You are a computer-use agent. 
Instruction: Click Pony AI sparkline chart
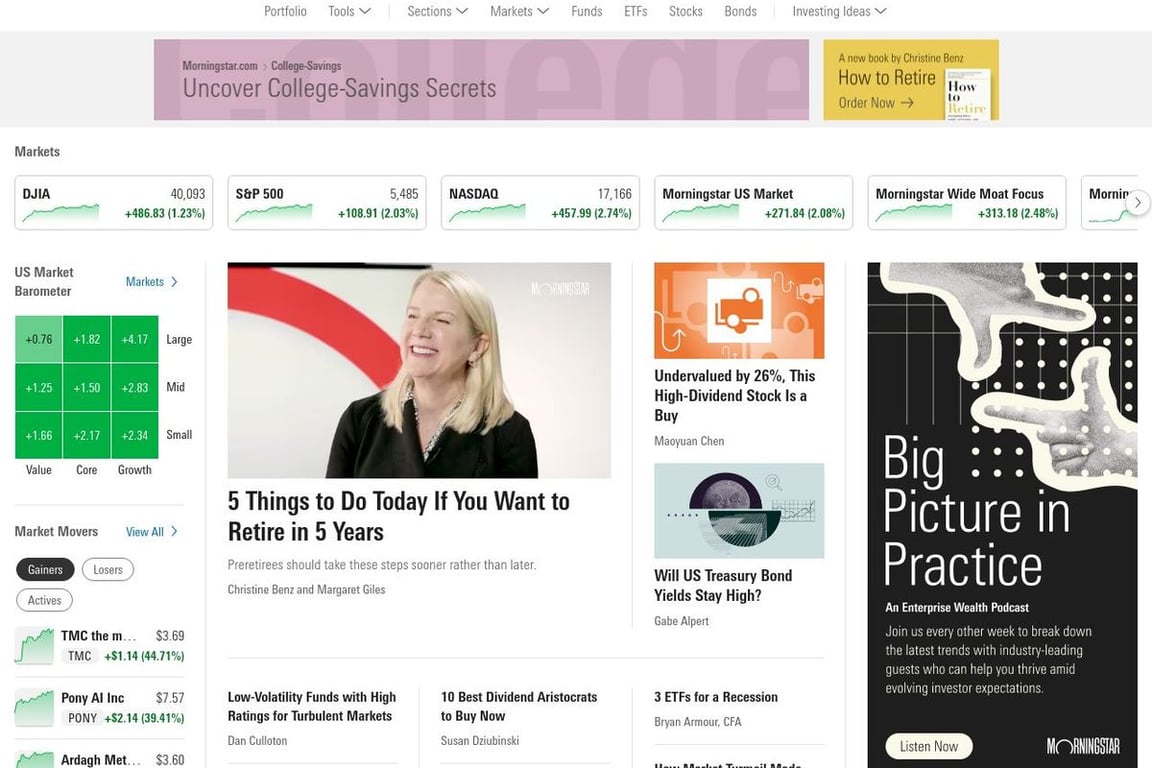35,708
